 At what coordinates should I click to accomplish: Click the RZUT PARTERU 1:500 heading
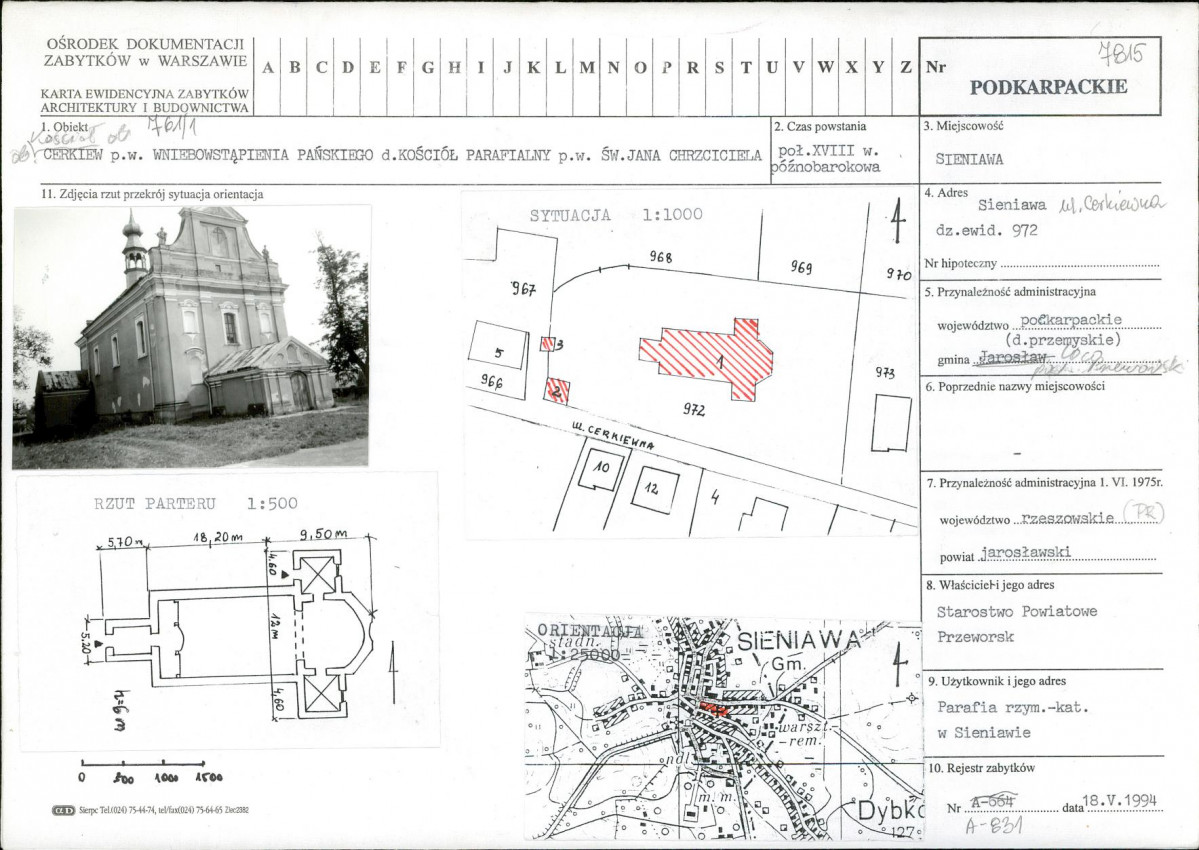(x=196, y=504)
